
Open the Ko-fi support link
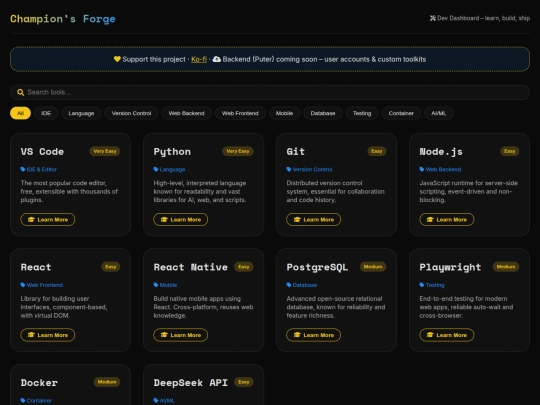(x=199, y=59)
